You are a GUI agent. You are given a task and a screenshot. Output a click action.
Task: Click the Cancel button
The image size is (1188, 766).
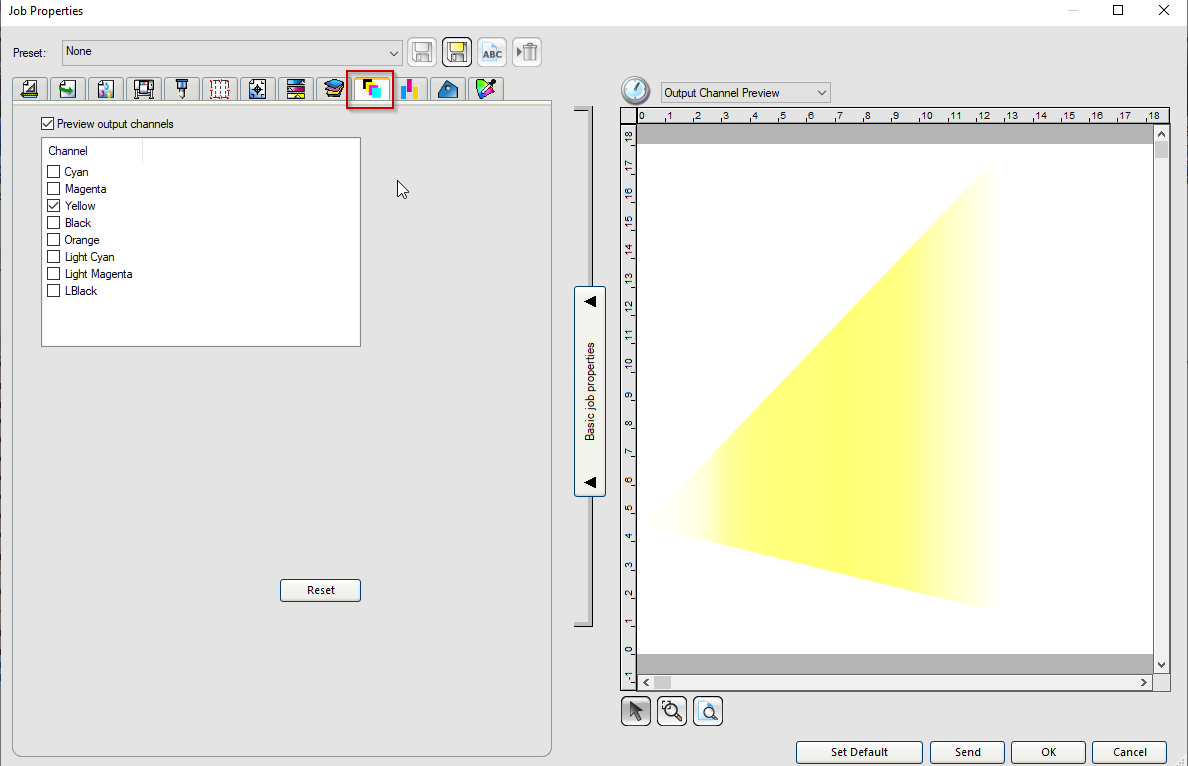point(1130,752)
